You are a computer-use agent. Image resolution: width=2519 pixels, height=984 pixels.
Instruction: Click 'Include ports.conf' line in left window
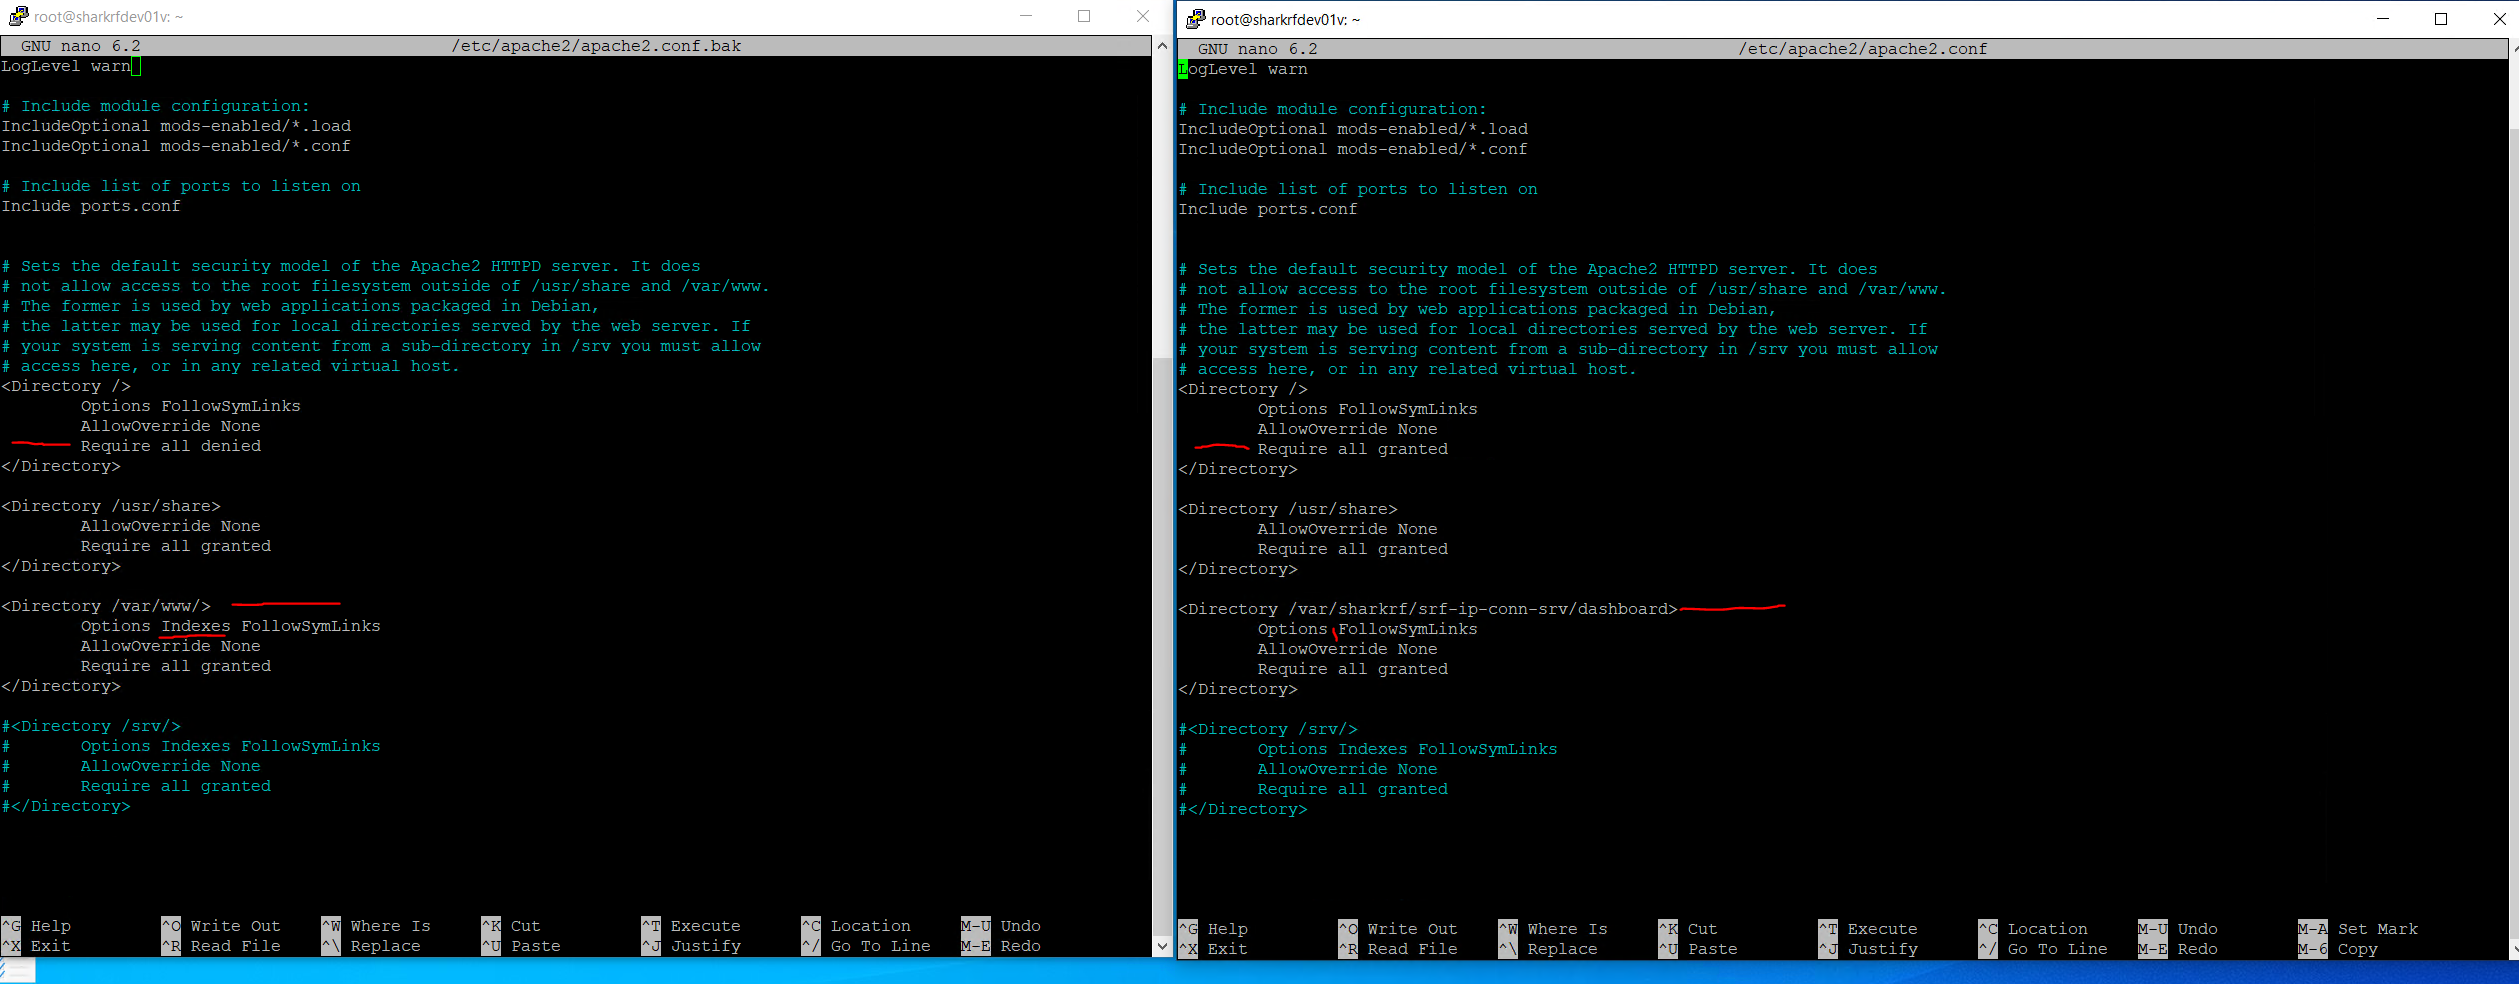(91, 206)
